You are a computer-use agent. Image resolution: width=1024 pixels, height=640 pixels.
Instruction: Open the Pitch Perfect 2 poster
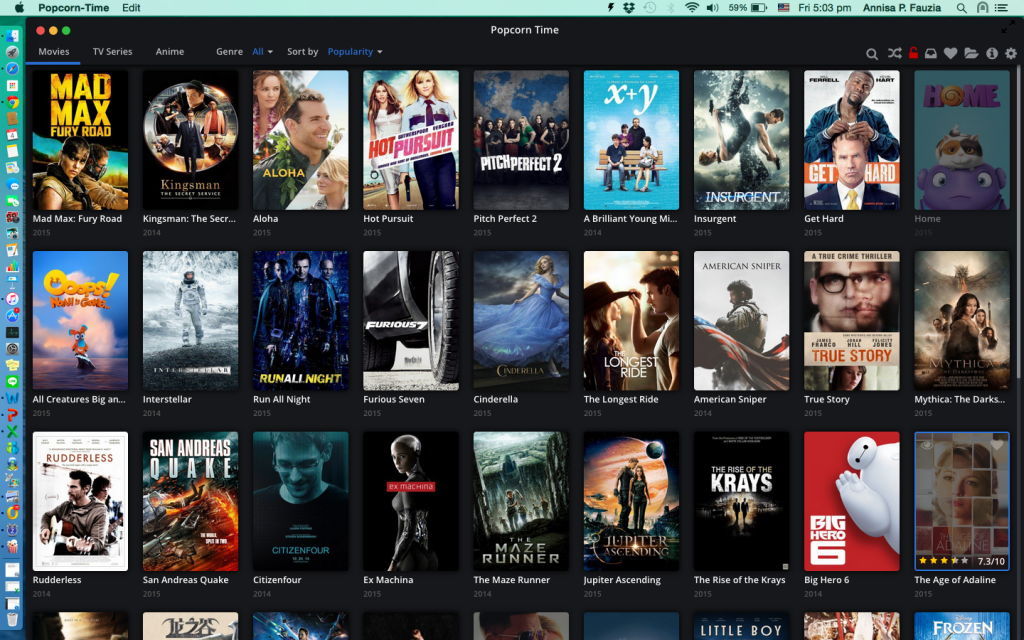pos(521,140)
